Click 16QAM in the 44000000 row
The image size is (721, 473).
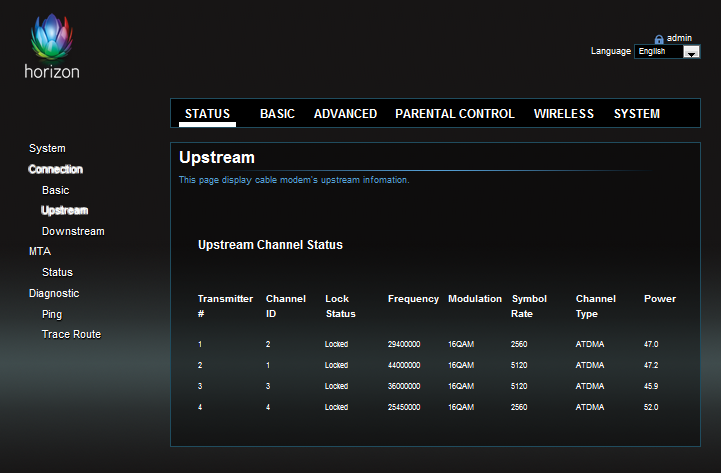pos(461,365)
